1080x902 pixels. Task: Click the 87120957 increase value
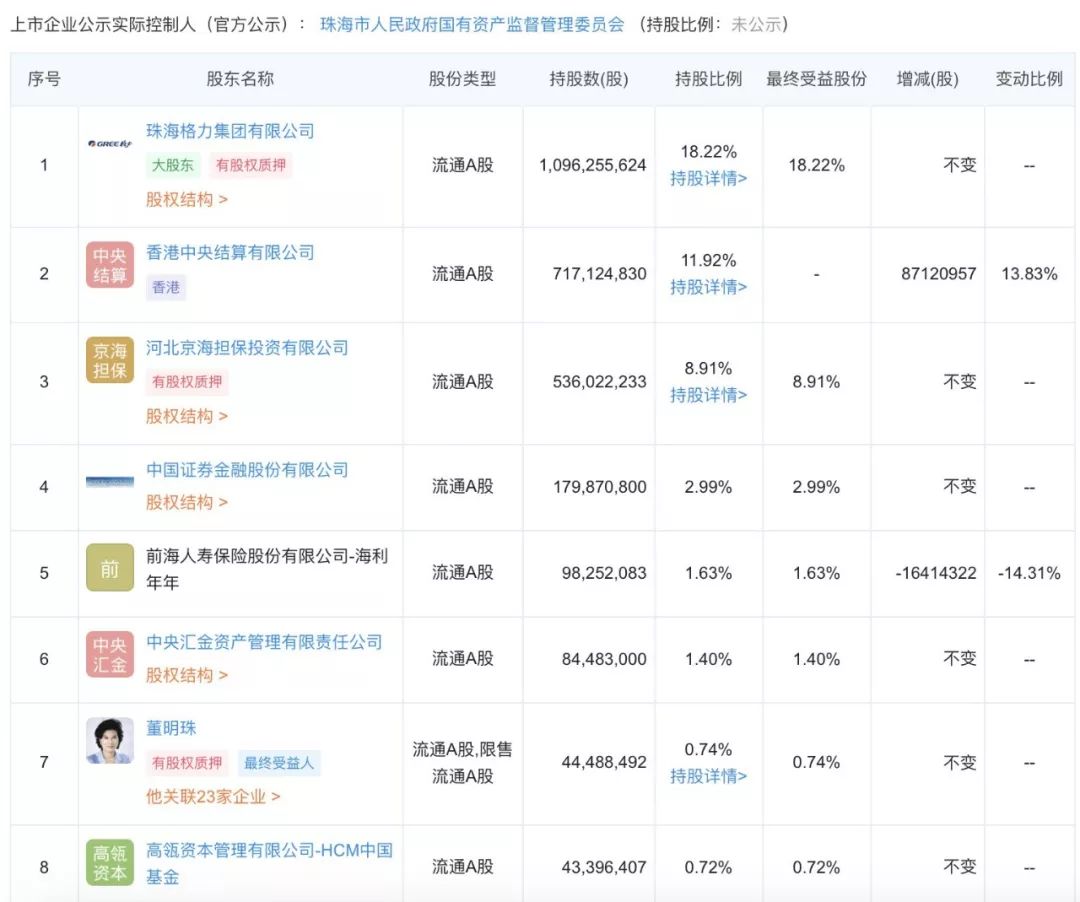tap(939, 274)
